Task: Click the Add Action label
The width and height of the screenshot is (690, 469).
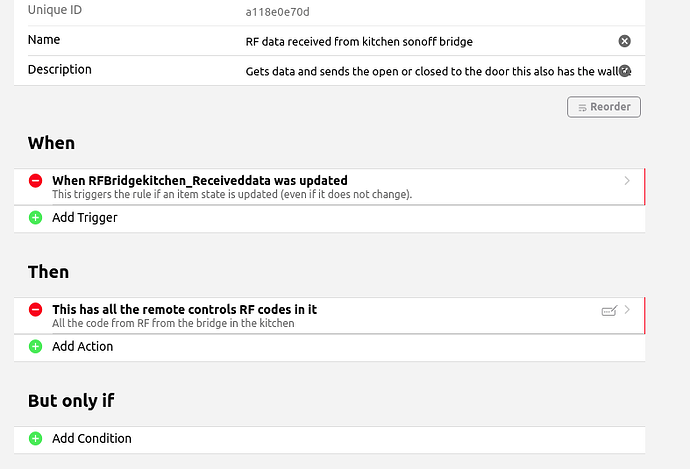Action: tap(83, 346)
